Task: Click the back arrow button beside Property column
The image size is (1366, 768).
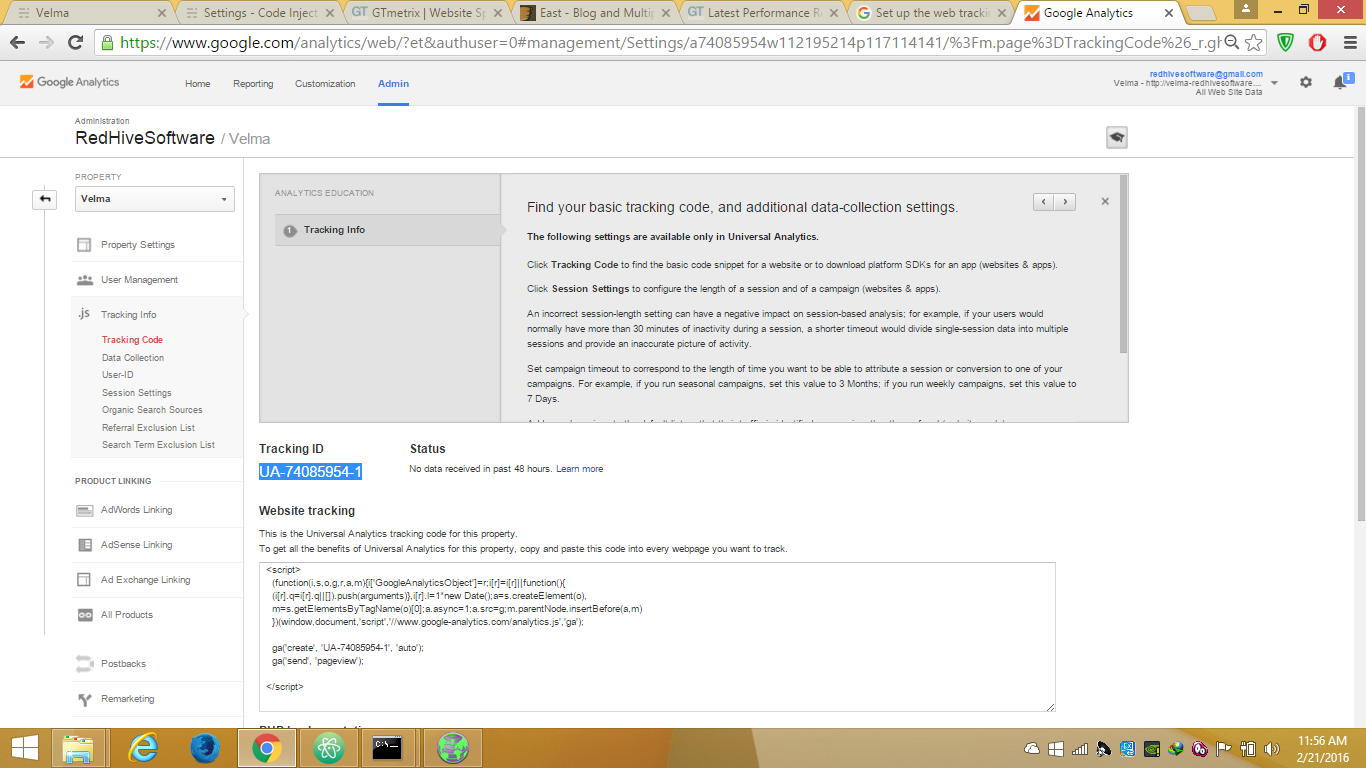Action: point(44,199)
